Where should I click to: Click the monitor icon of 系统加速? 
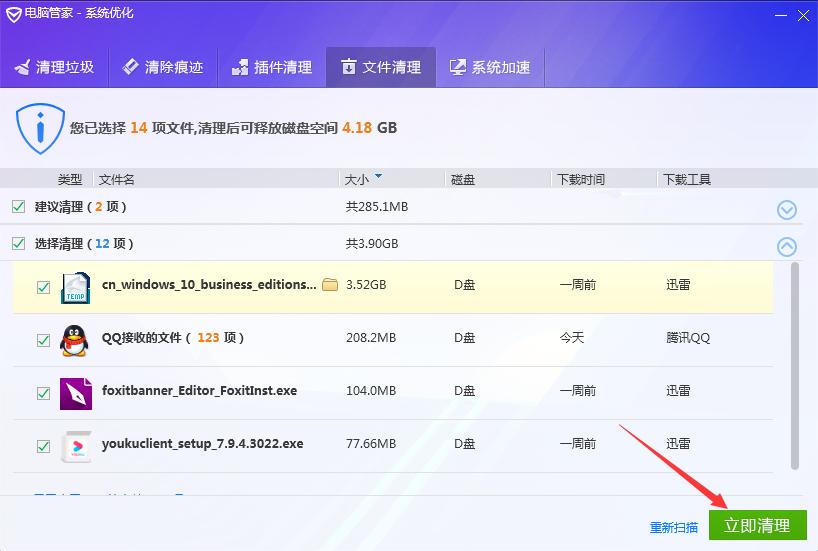tap(458, 67)
